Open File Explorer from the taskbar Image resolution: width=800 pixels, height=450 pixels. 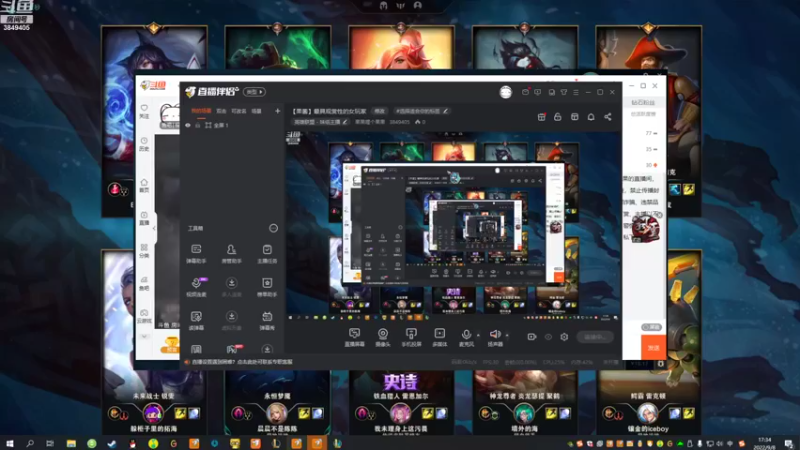click(x=71, y=443)
